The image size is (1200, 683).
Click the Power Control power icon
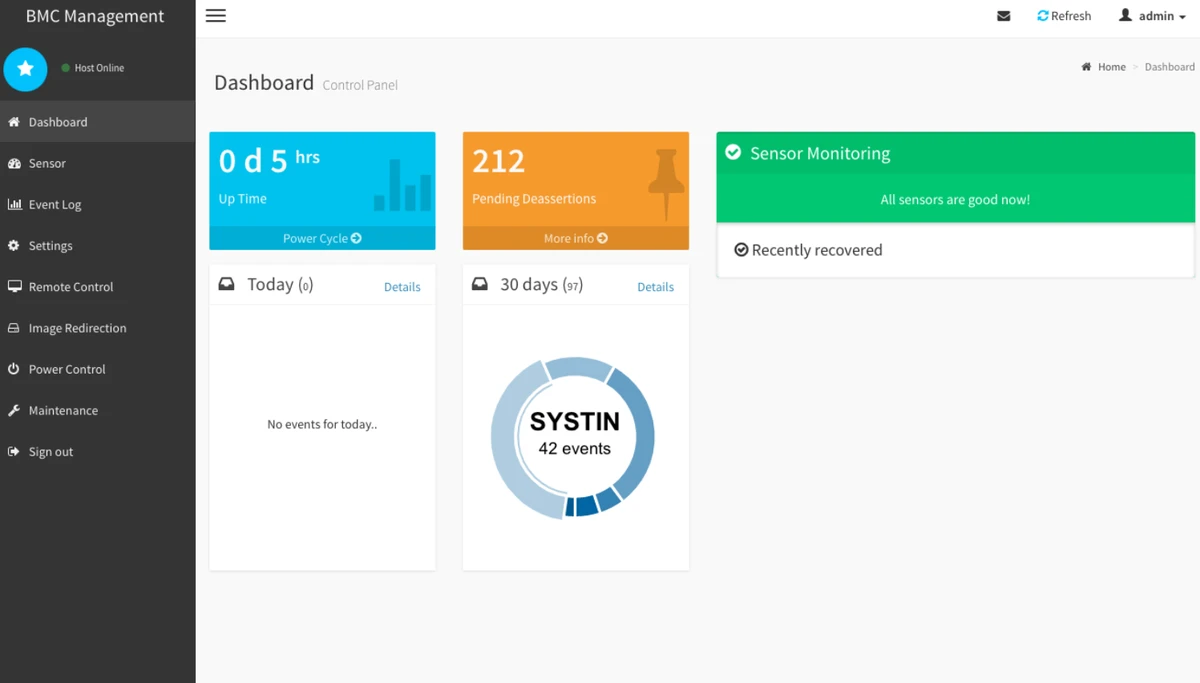(14, 369)
